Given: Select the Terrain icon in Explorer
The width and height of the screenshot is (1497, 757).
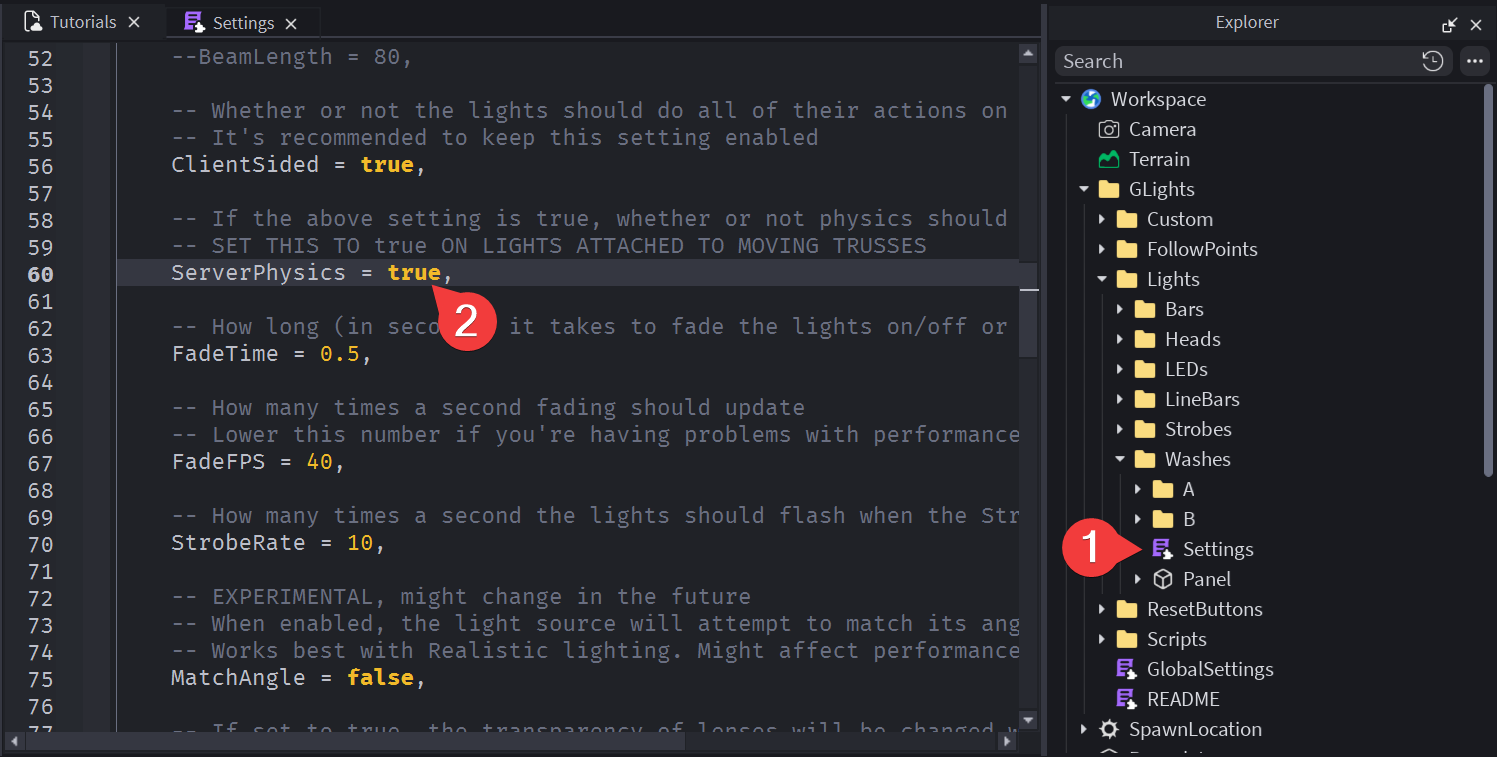Looking at the screenshot, I should coord(1108,159).
